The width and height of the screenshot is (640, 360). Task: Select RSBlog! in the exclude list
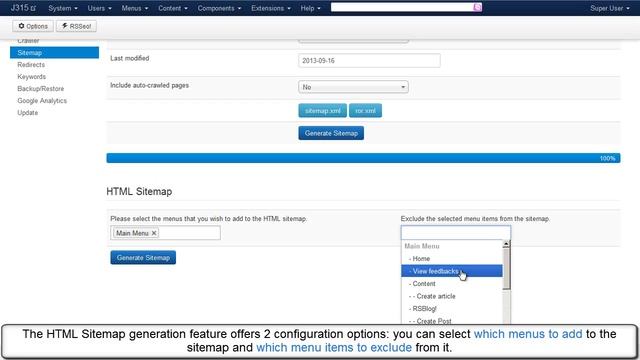[451, 309]
